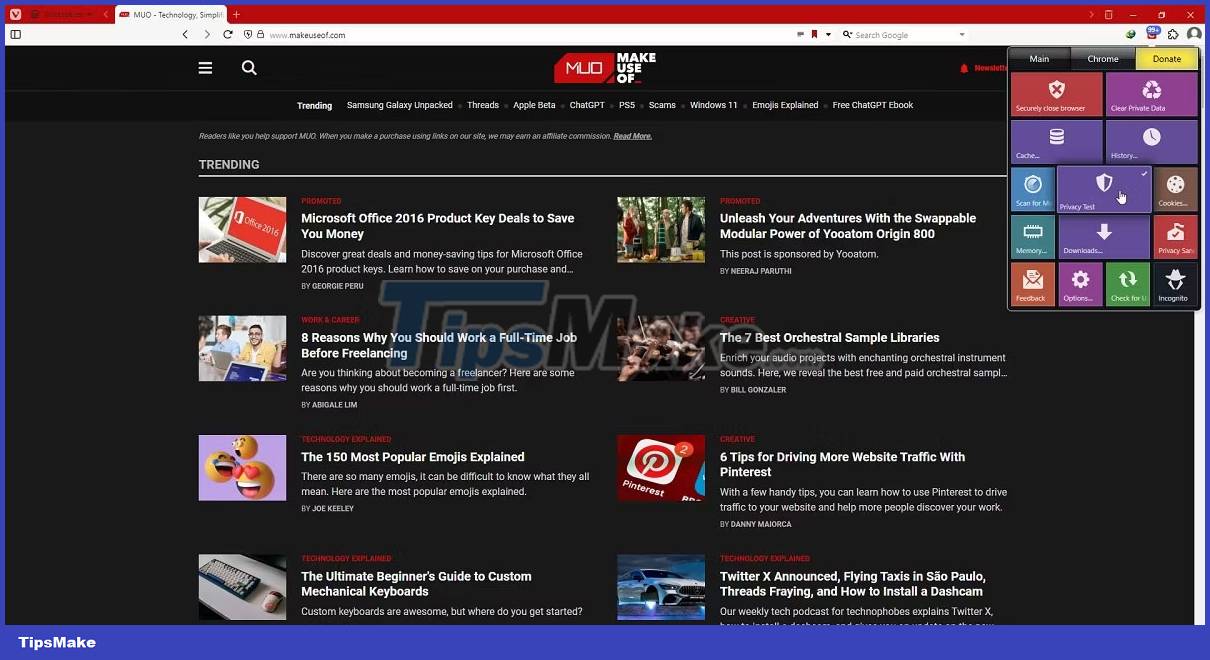The width and height of the screenshot is (1210, 660).
Task: Click the Cookies tile
Action: tap(1174, 189)
